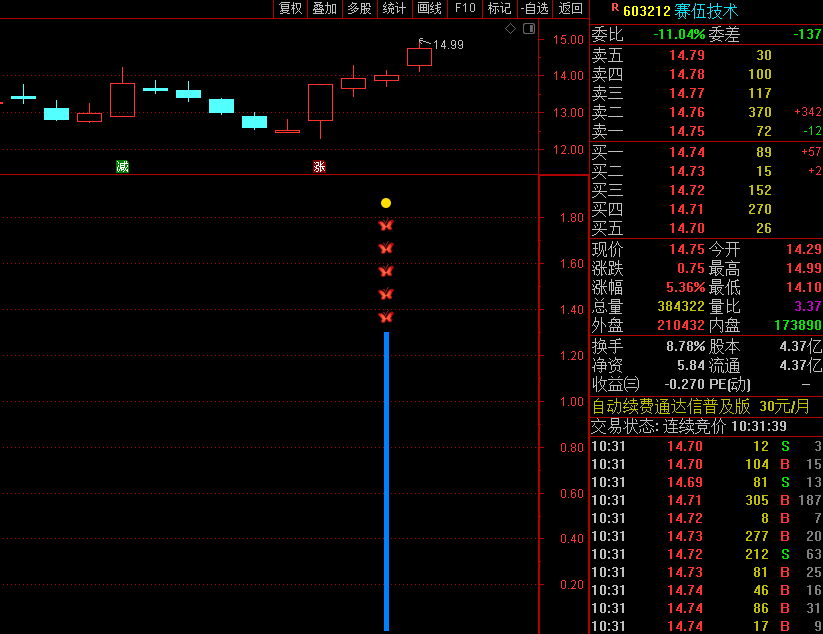
Task: Click the 返回 back button
Action: click(x=570, y=9)
